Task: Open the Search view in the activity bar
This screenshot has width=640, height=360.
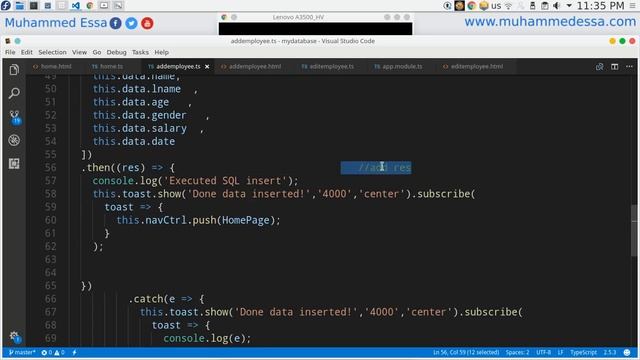Action: tap(14, 93)
